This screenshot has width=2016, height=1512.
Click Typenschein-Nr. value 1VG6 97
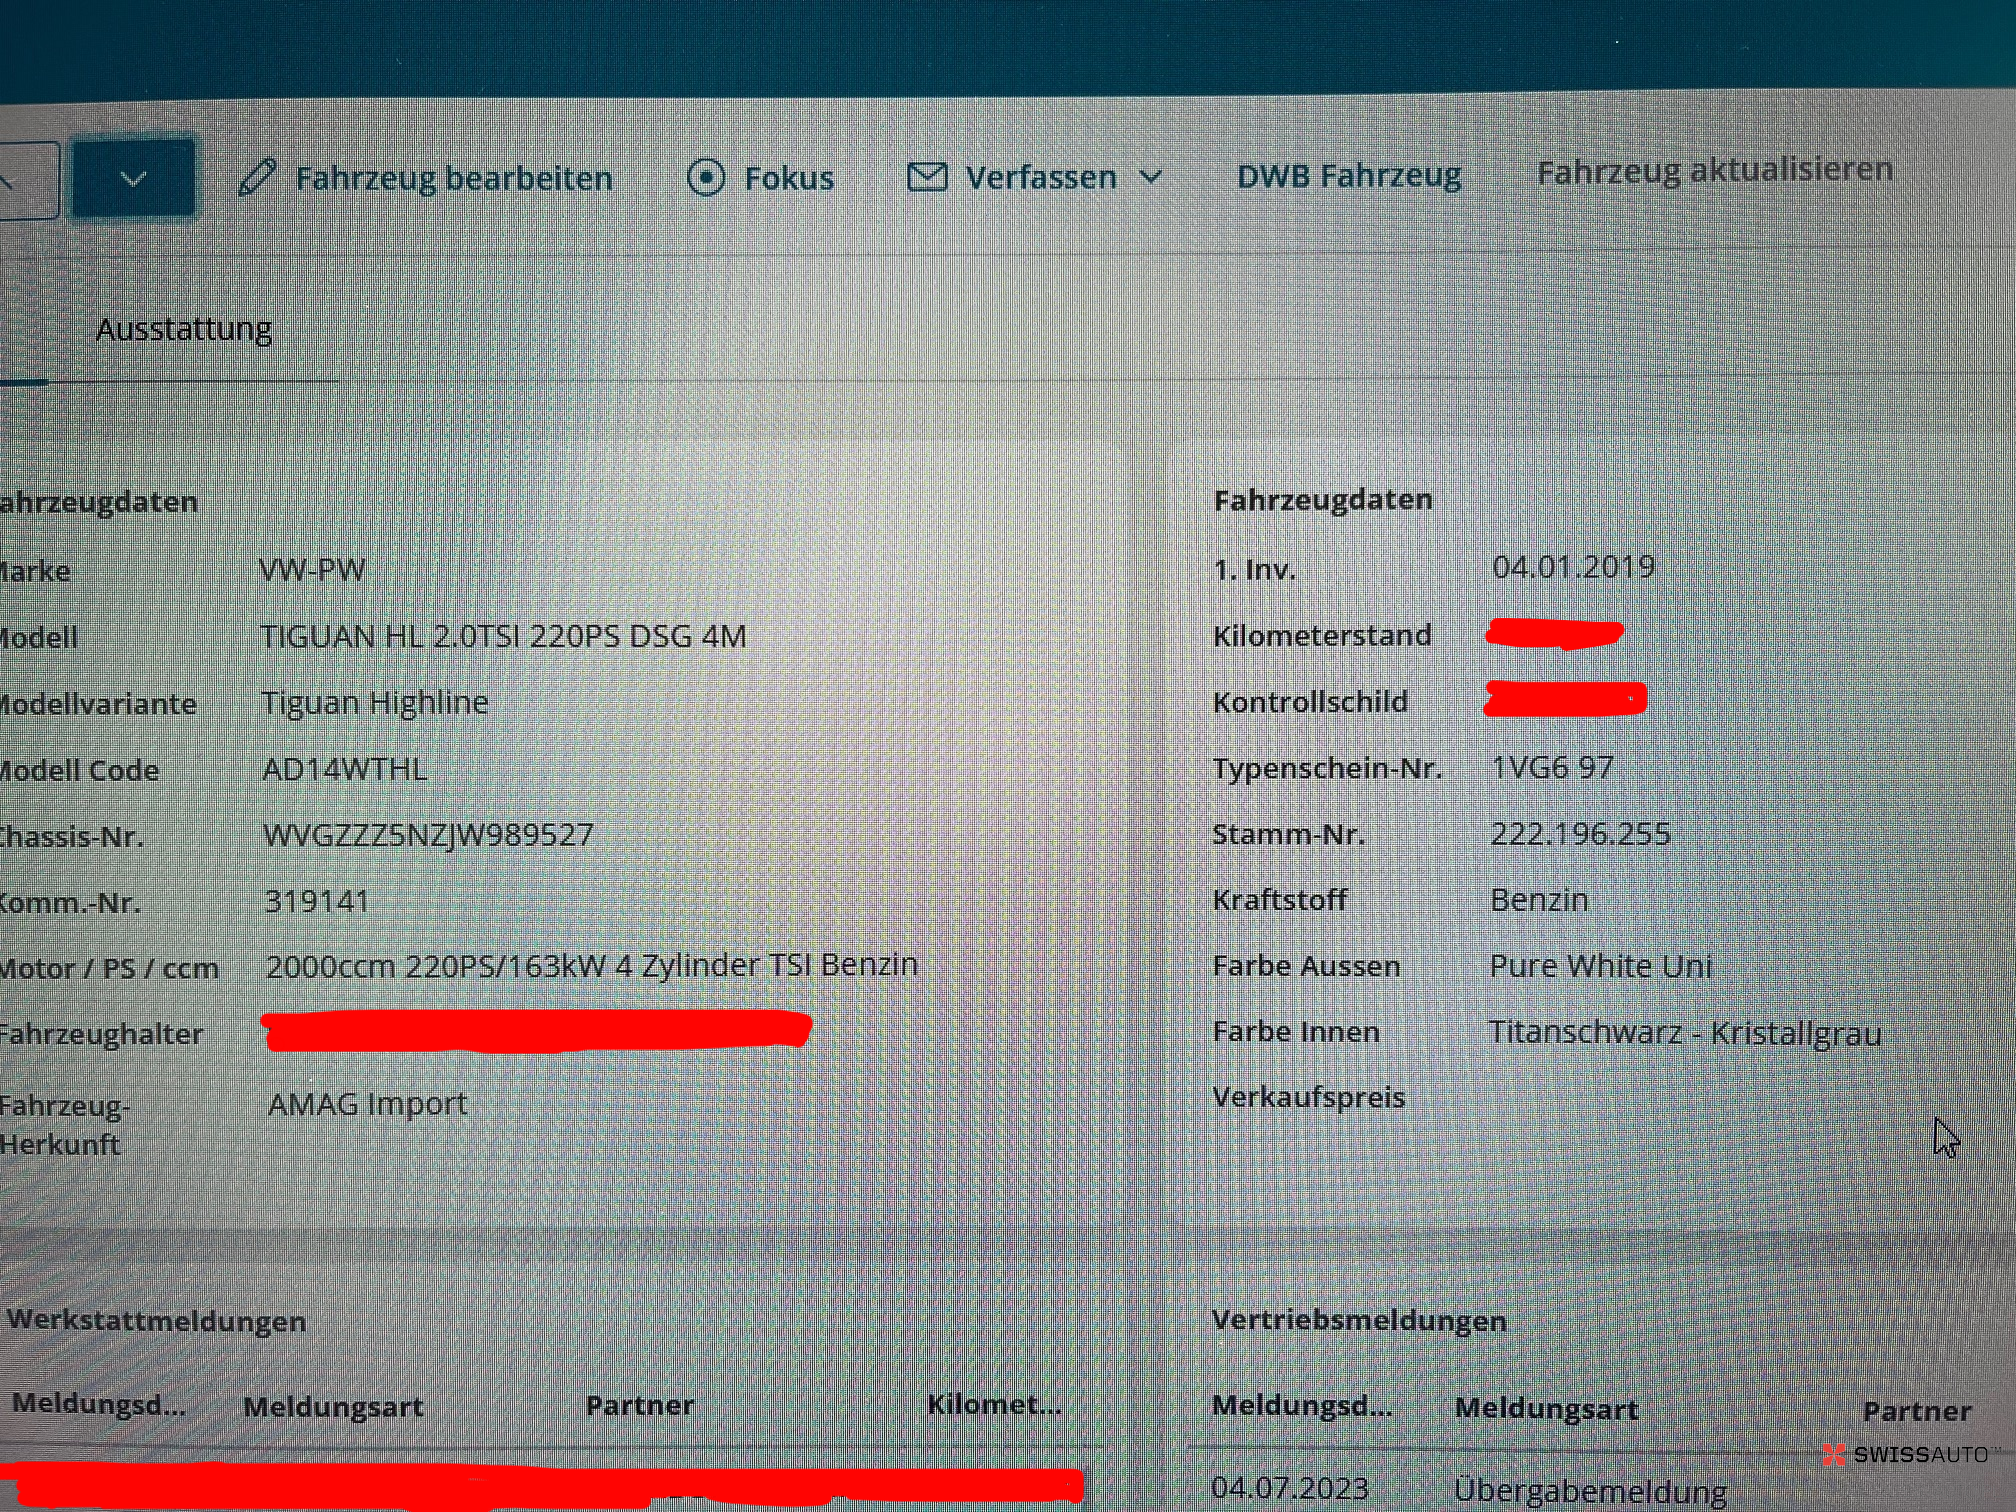(1553, 767)
